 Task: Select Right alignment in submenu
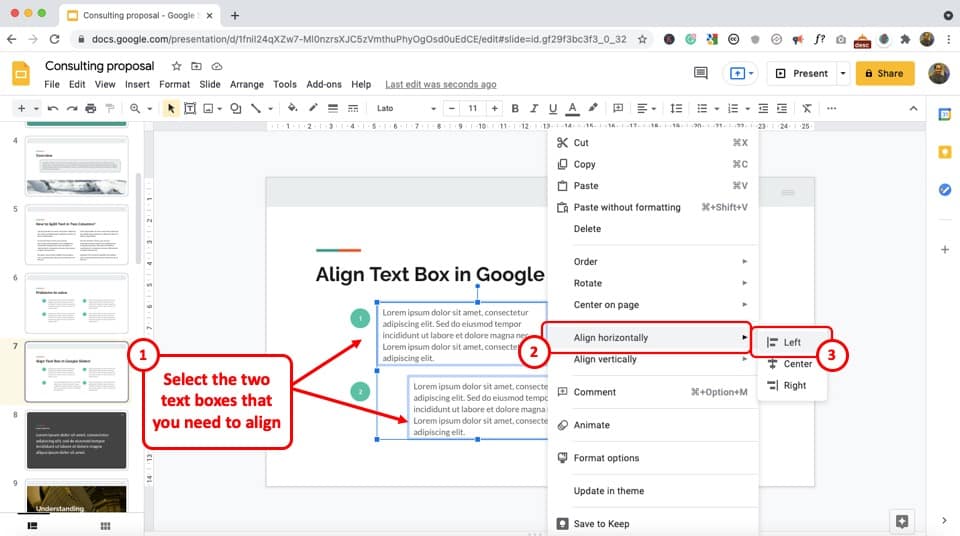click(791, 385)
